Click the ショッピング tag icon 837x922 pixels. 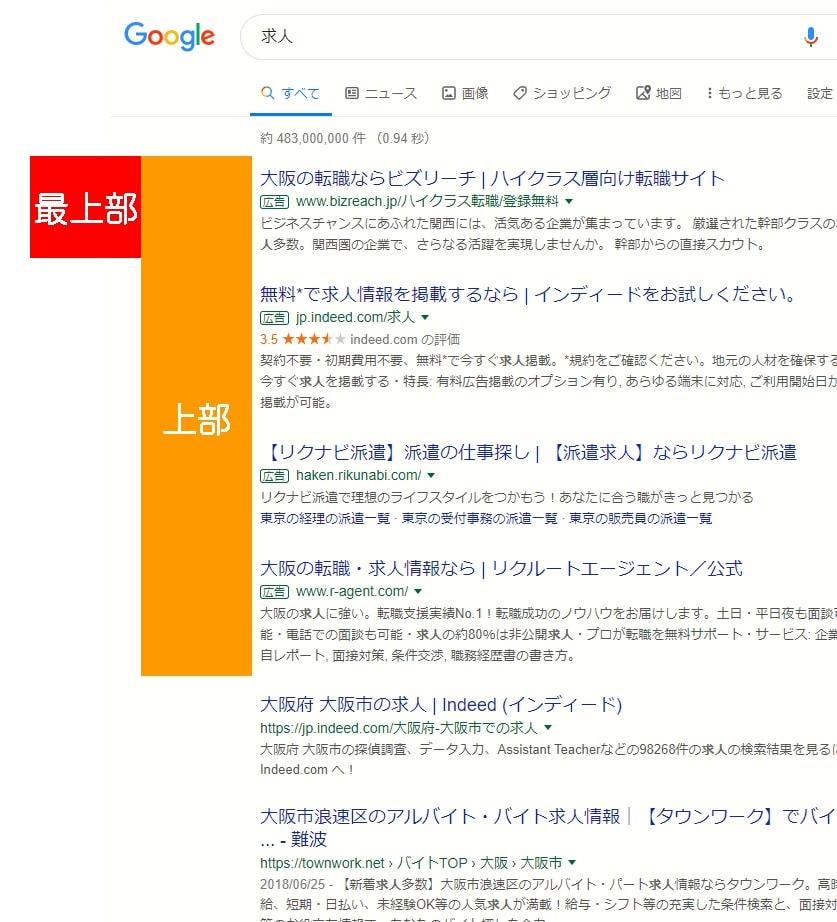(x=520, y=93)
